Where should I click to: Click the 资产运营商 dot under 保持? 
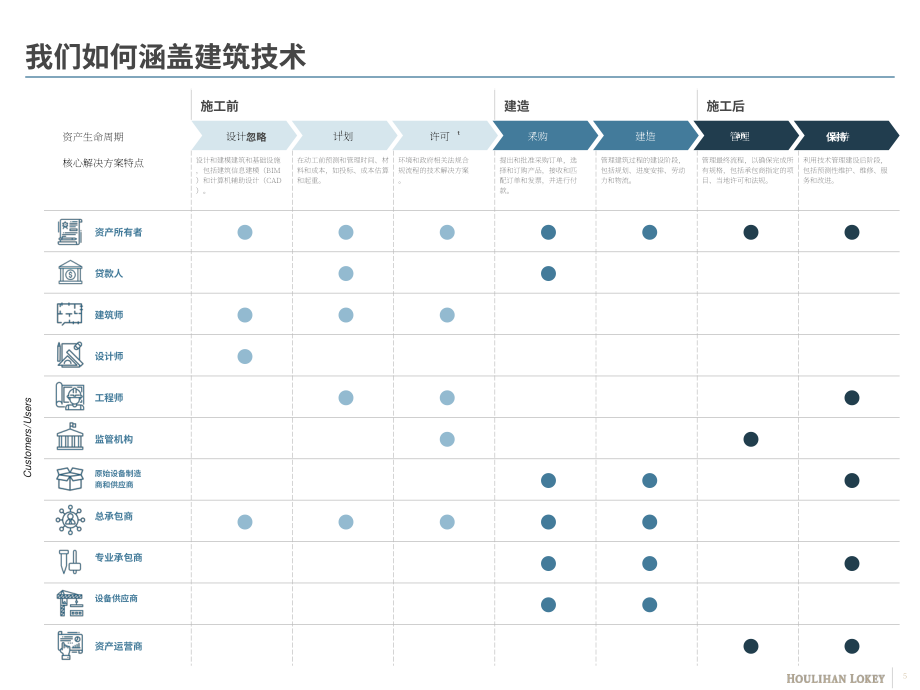852,646
